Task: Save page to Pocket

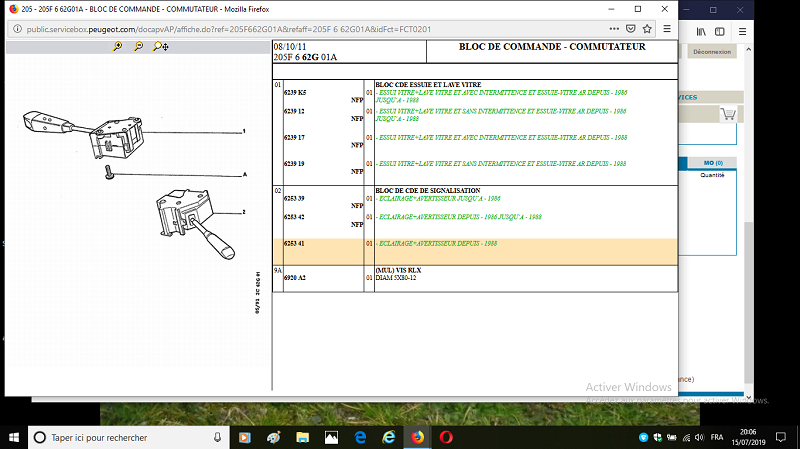Action: coord(631,29)
